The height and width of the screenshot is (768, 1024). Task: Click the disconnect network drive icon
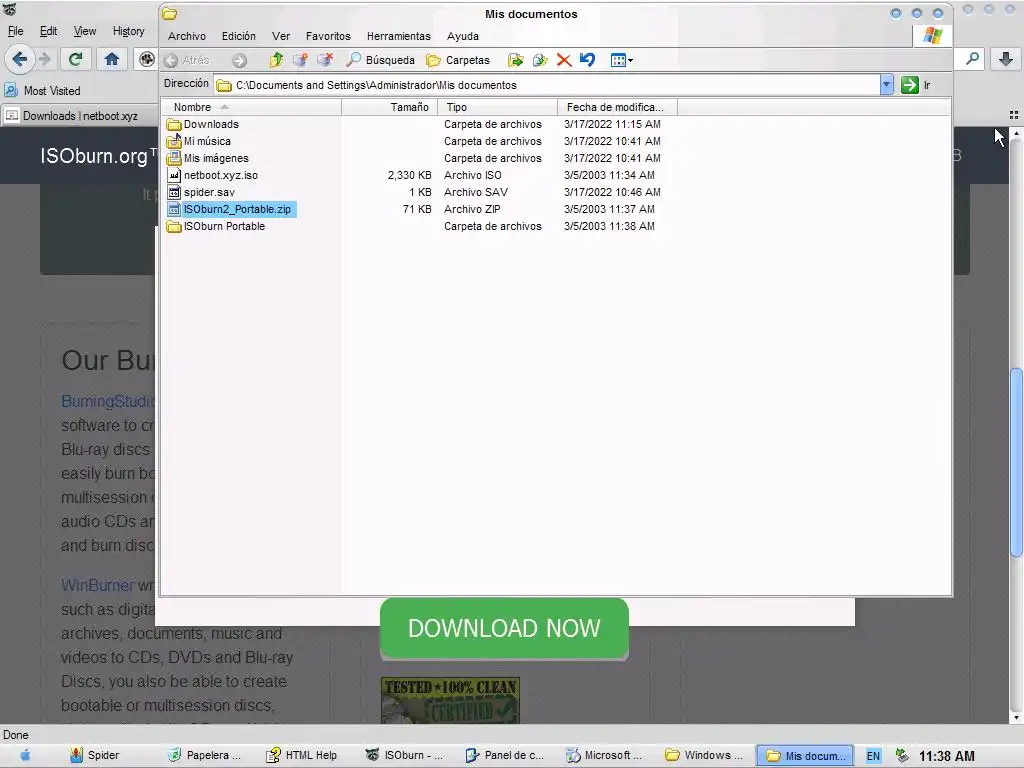click(325, 60)
